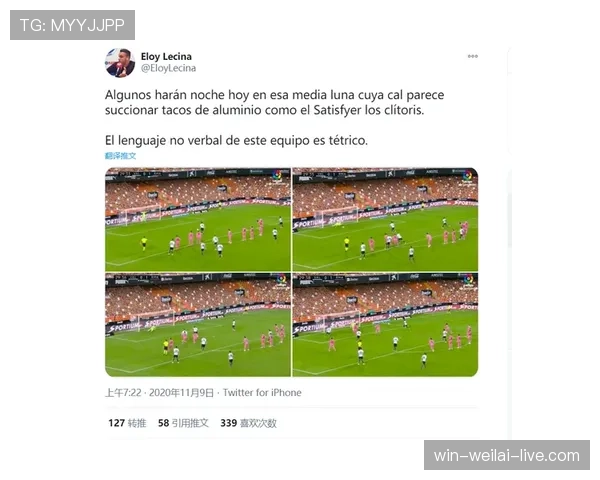The width and height of the screenshot is (600, 480).
Task: Open the Eloy Lecina display name link
Action: point(166,56)
